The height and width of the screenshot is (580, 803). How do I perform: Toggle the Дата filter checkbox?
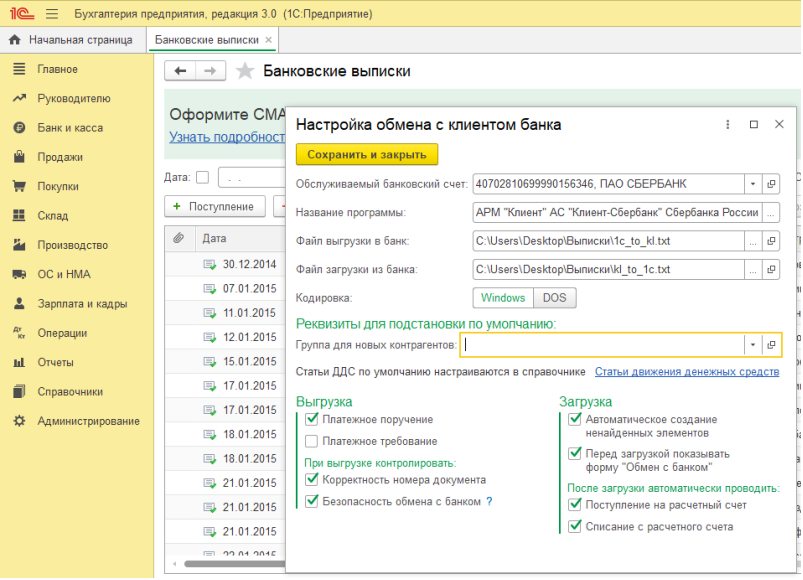click(203, 177)
